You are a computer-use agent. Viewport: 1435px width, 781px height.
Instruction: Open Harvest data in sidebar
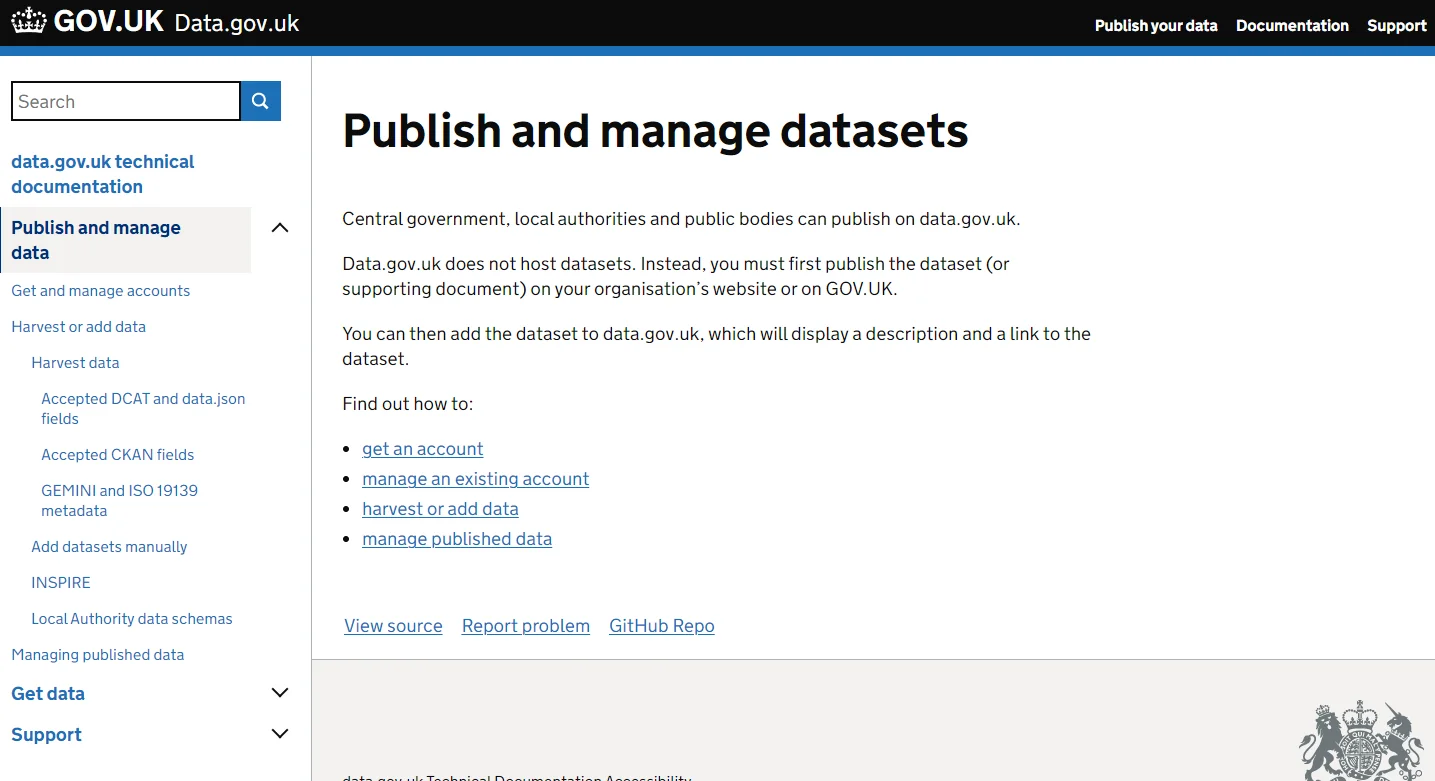tap(75, 363)
